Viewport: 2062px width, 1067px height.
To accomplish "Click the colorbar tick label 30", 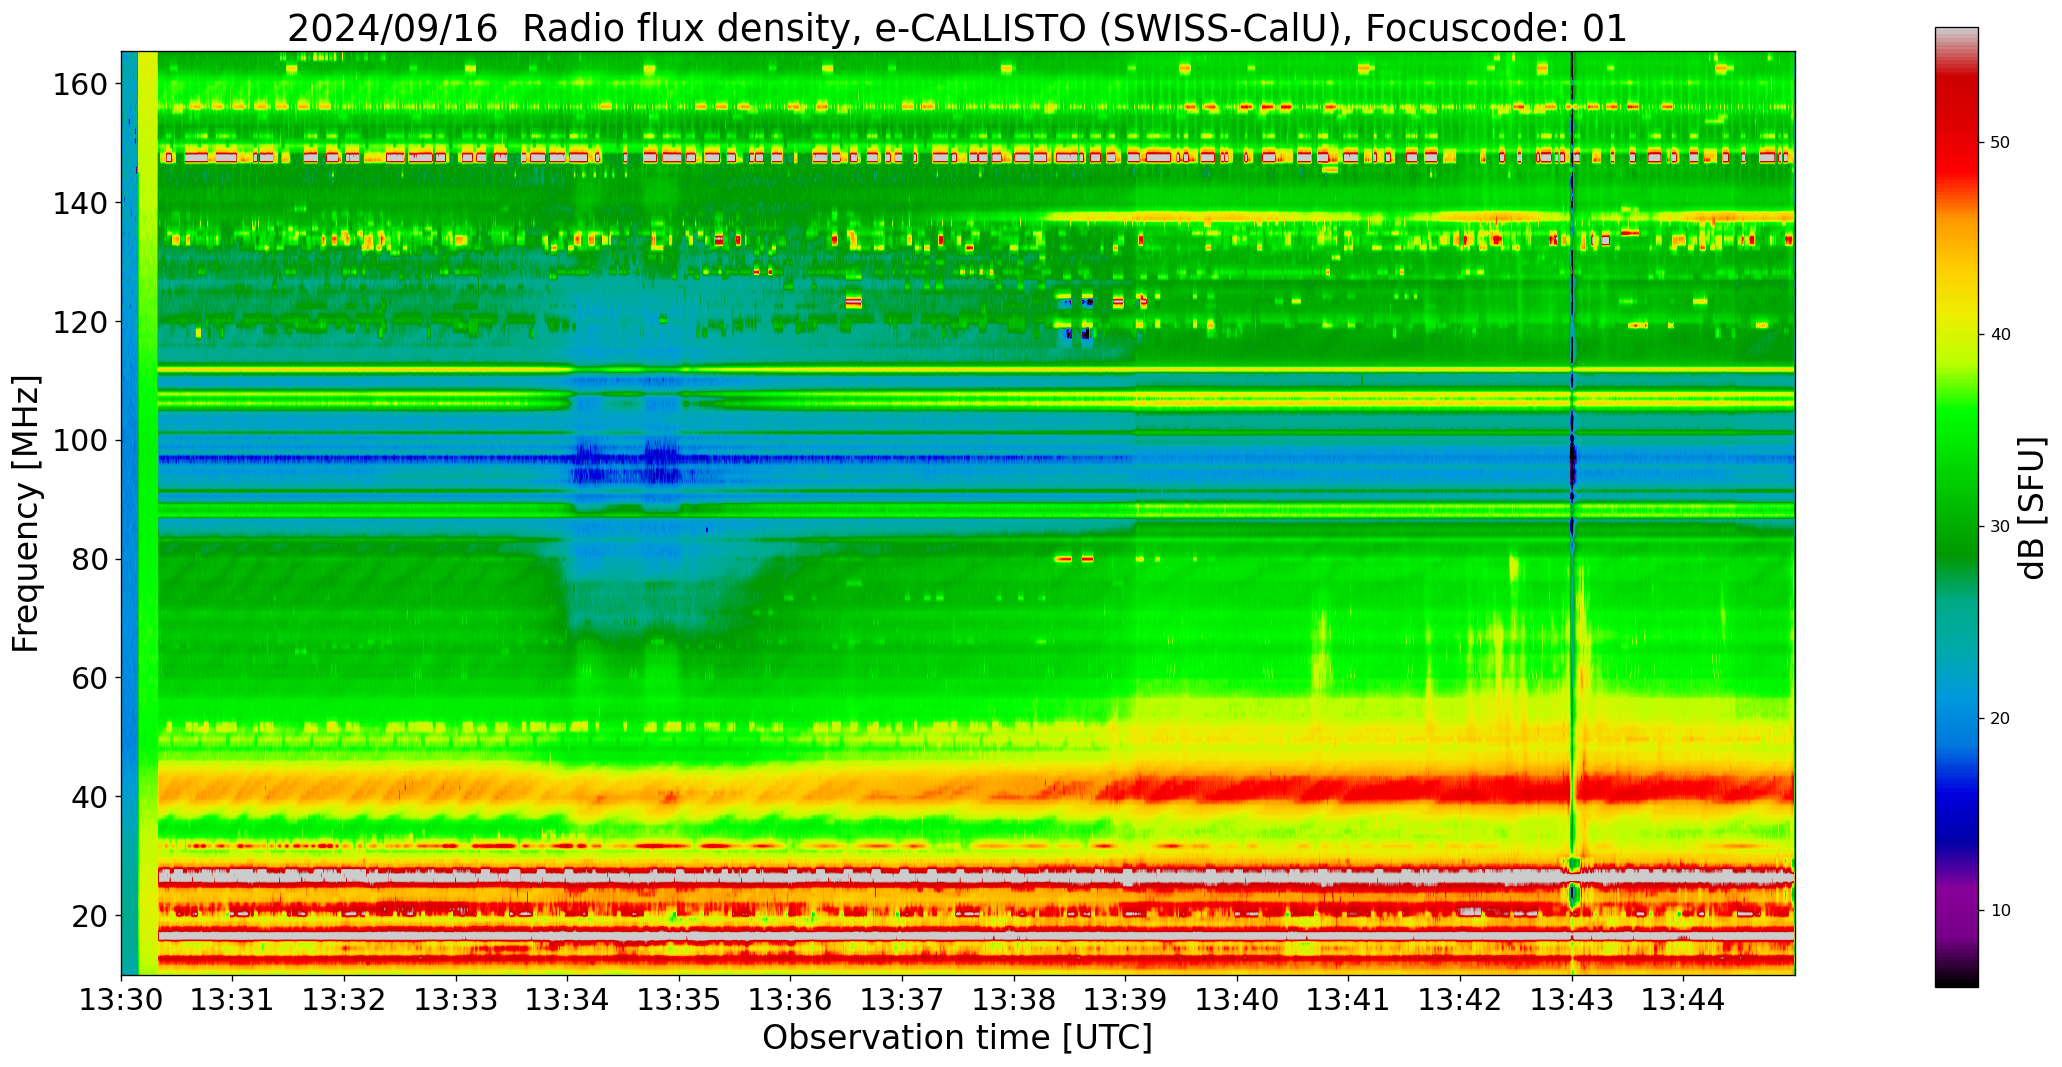I will [2000, 526].
